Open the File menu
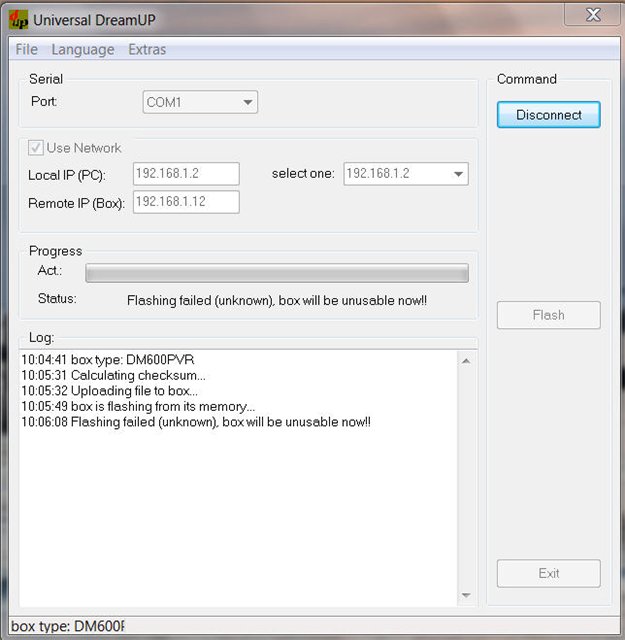Viewport: 625px width, 640px height. coord(27,49)
